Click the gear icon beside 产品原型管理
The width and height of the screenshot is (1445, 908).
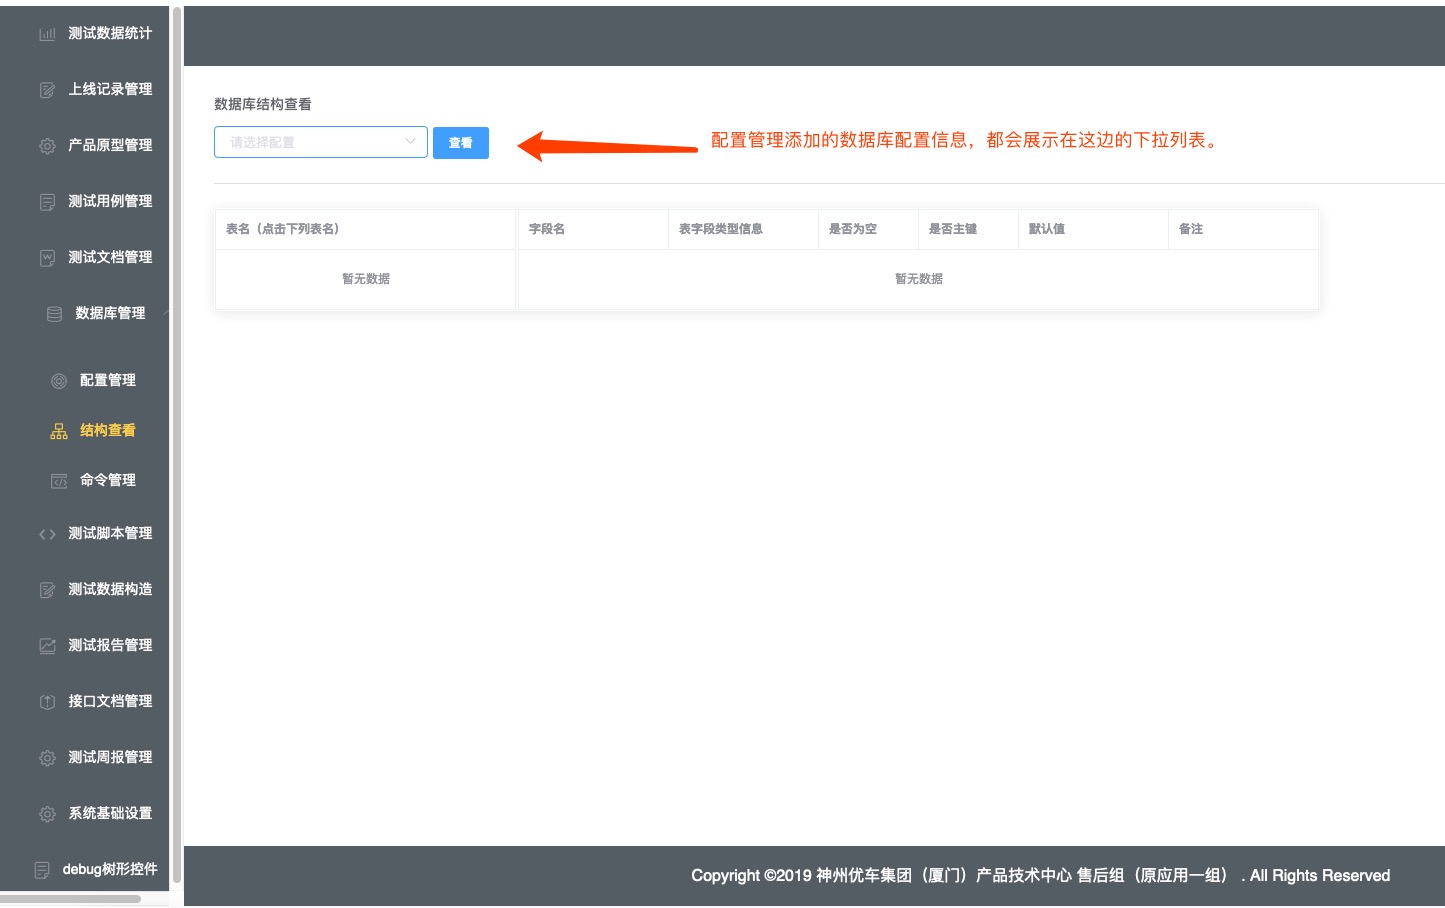(47, 146)
